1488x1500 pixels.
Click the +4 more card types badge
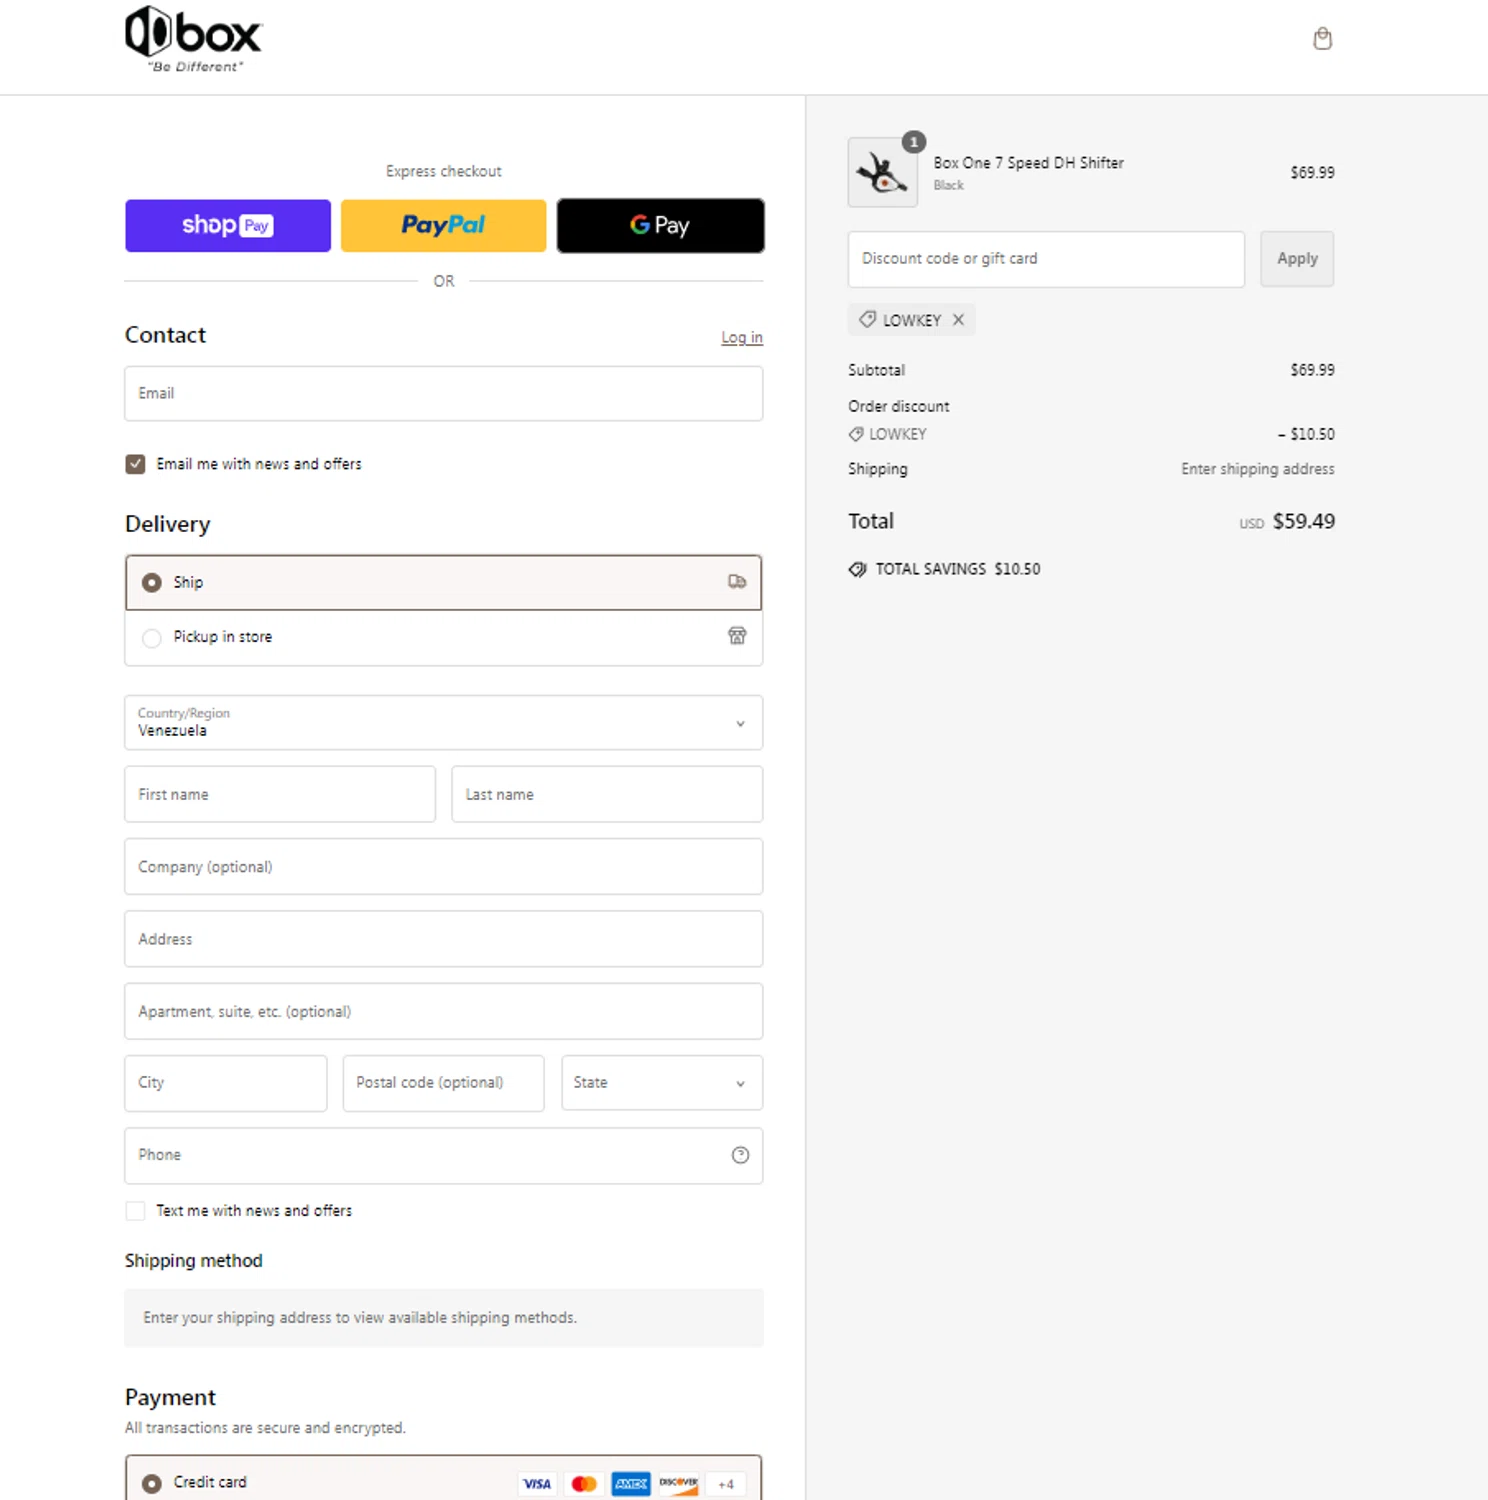726,1484
